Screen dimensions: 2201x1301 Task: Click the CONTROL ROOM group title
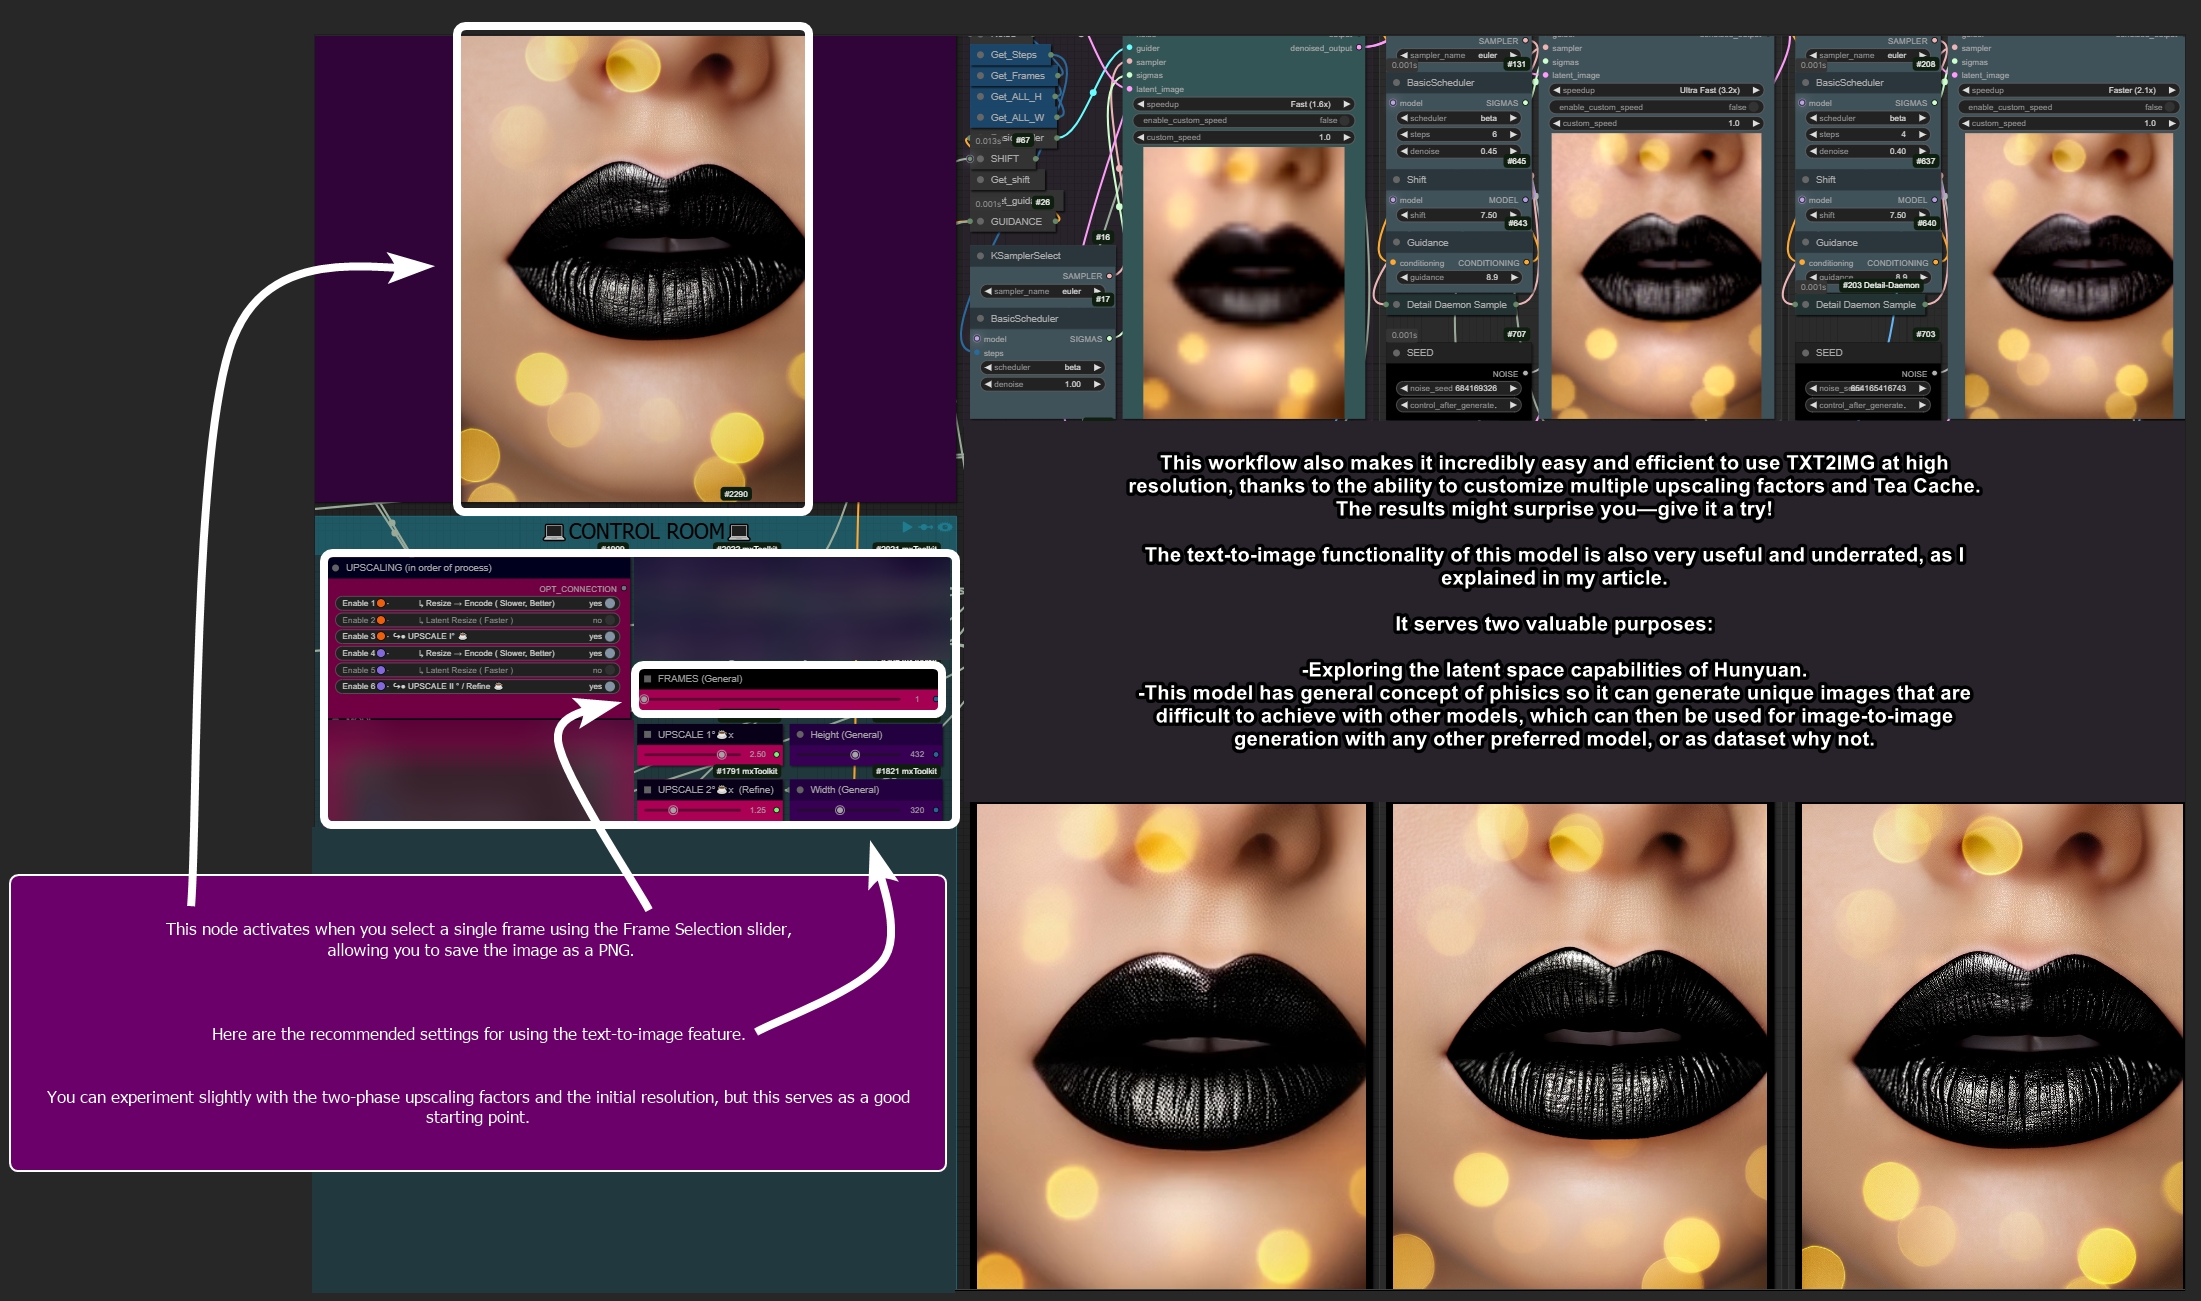click(646, 532)
